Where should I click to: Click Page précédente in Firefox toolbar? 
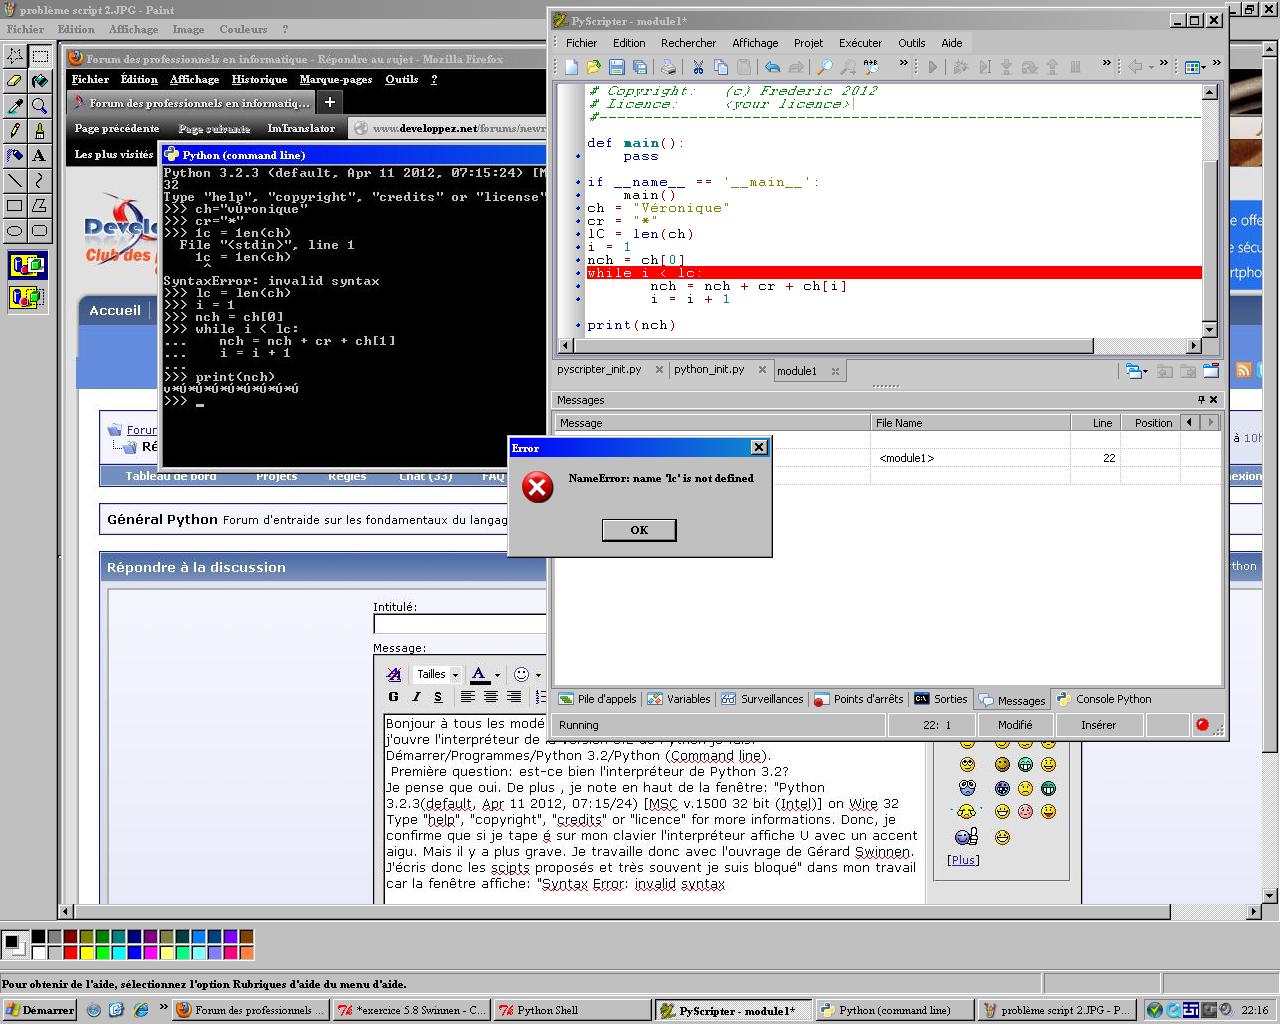pyautogui.click(x=117, y=128)
